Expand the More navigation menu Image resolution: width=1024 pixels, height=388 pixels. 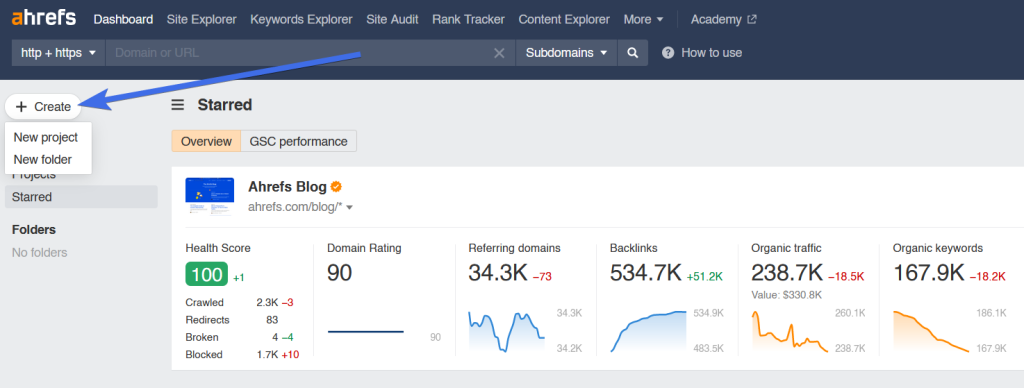[643, 20]
